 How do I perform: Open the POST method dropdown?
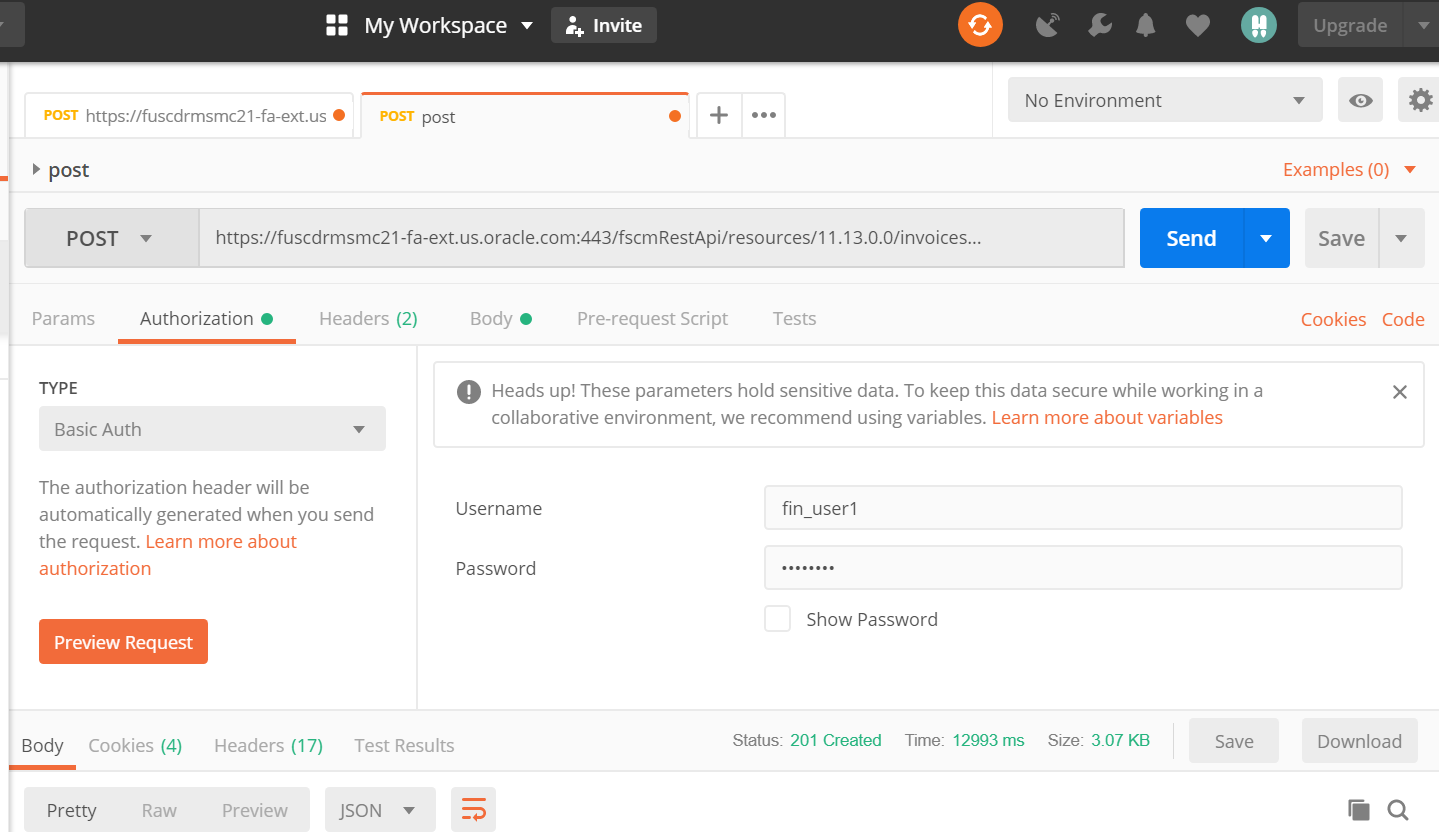click(111, 238)
